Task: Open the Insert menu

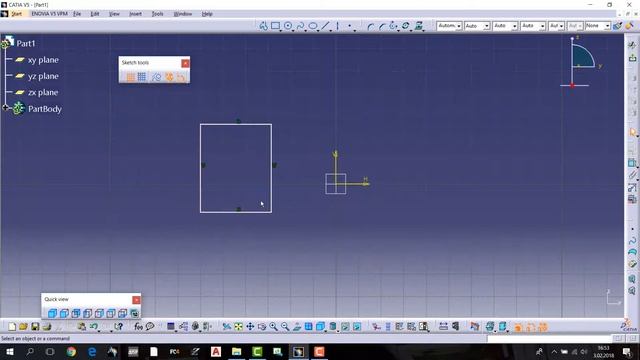Action: tap(135, 14)
